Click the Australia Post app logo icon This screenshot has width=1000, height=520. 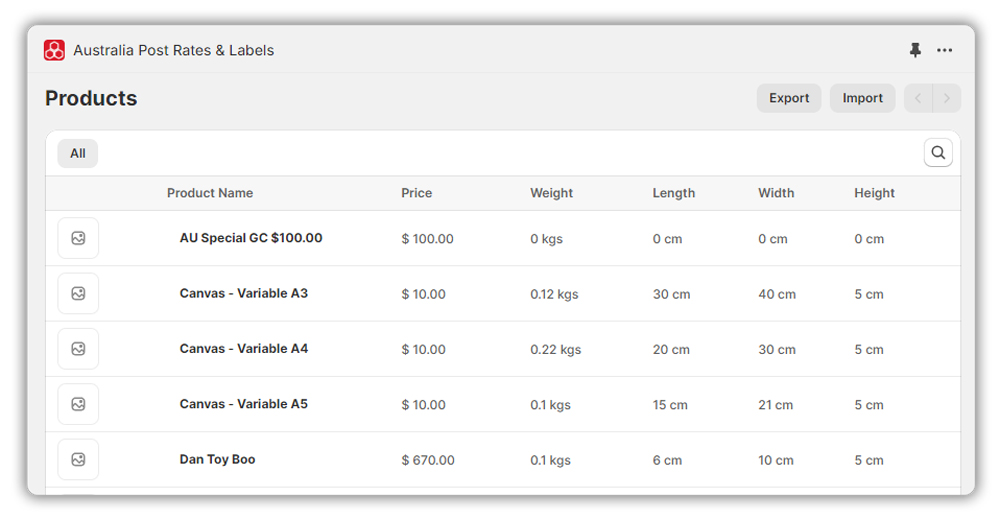[54, 50]
